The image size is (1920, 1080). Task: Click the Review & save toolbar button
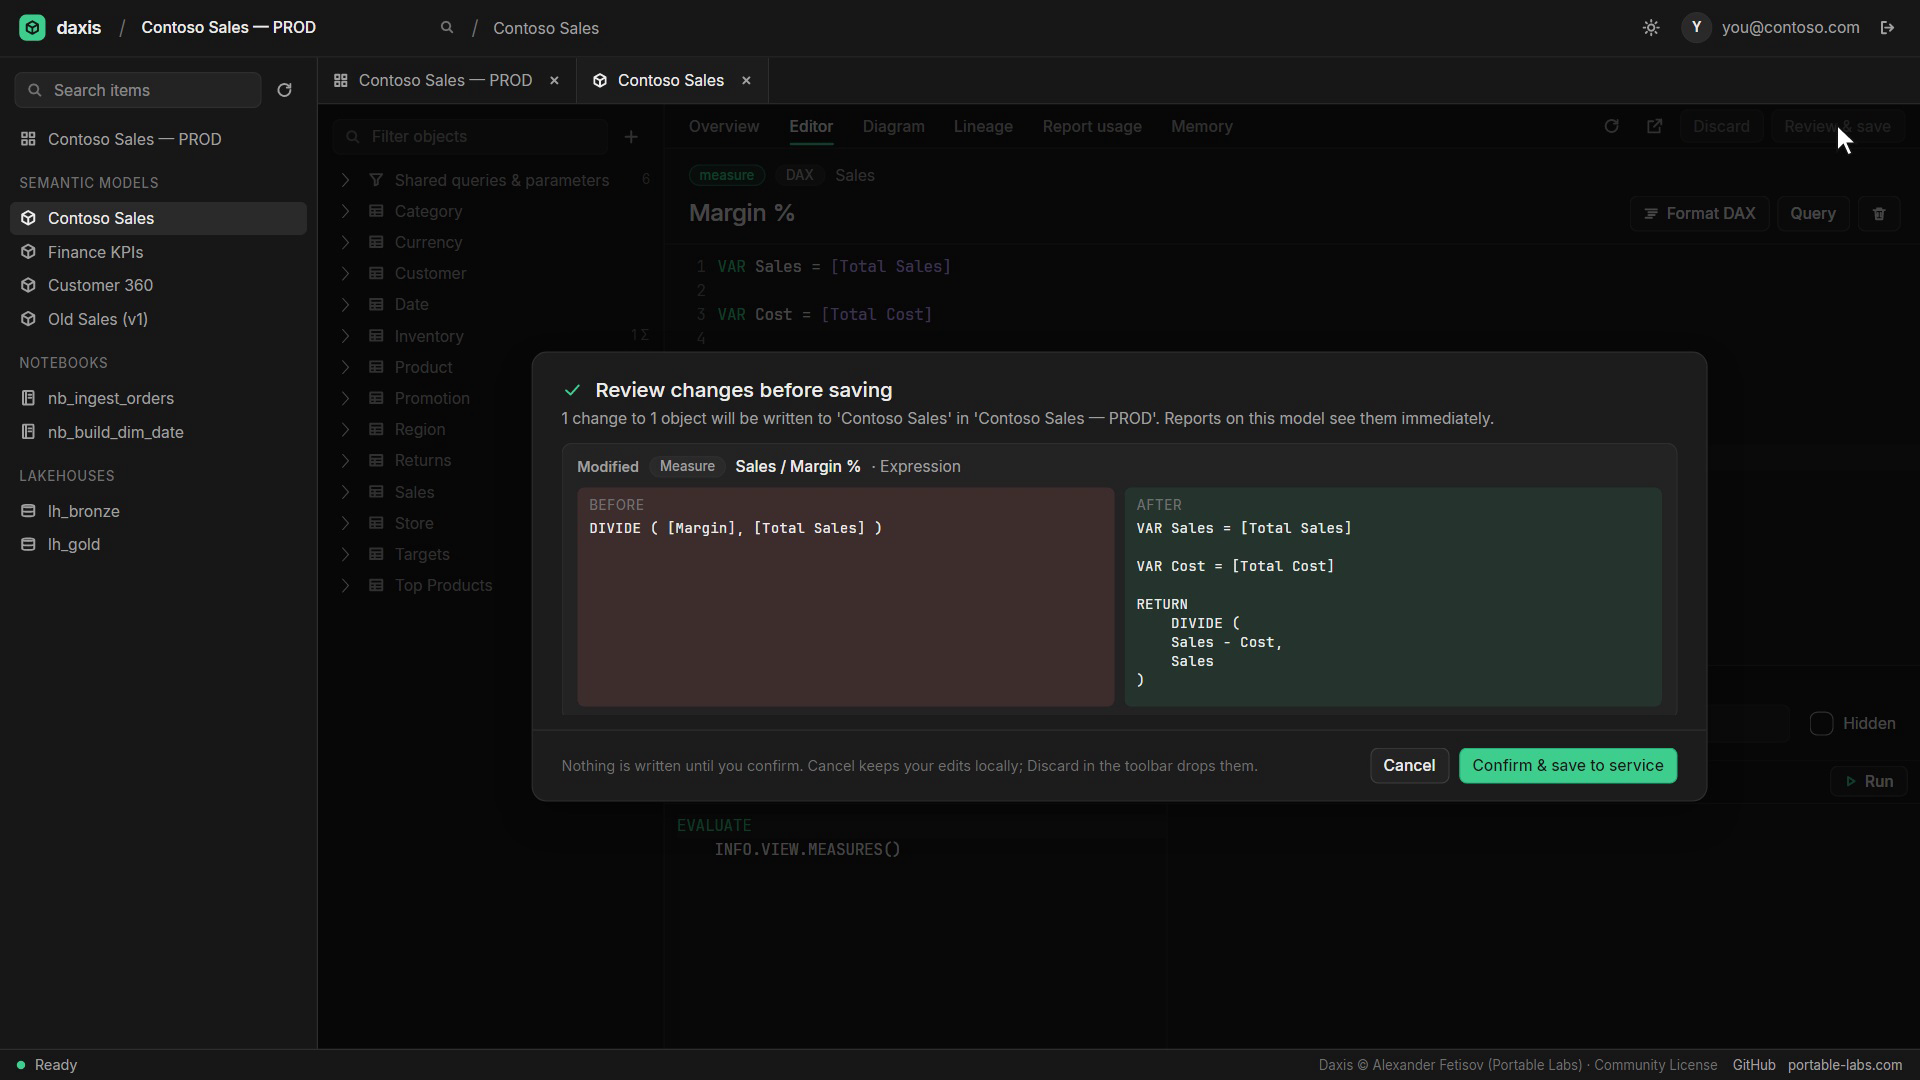coord(1838,127)
